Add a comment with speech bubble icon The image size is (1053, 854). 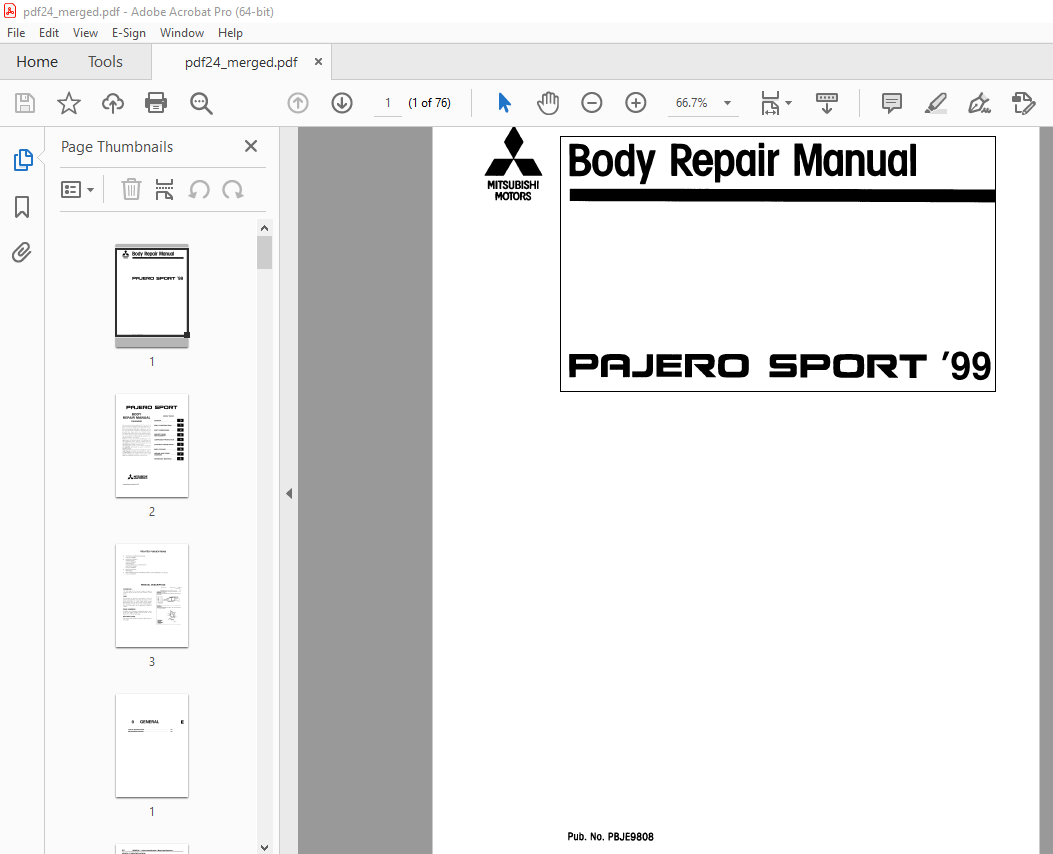coord(892,103)
